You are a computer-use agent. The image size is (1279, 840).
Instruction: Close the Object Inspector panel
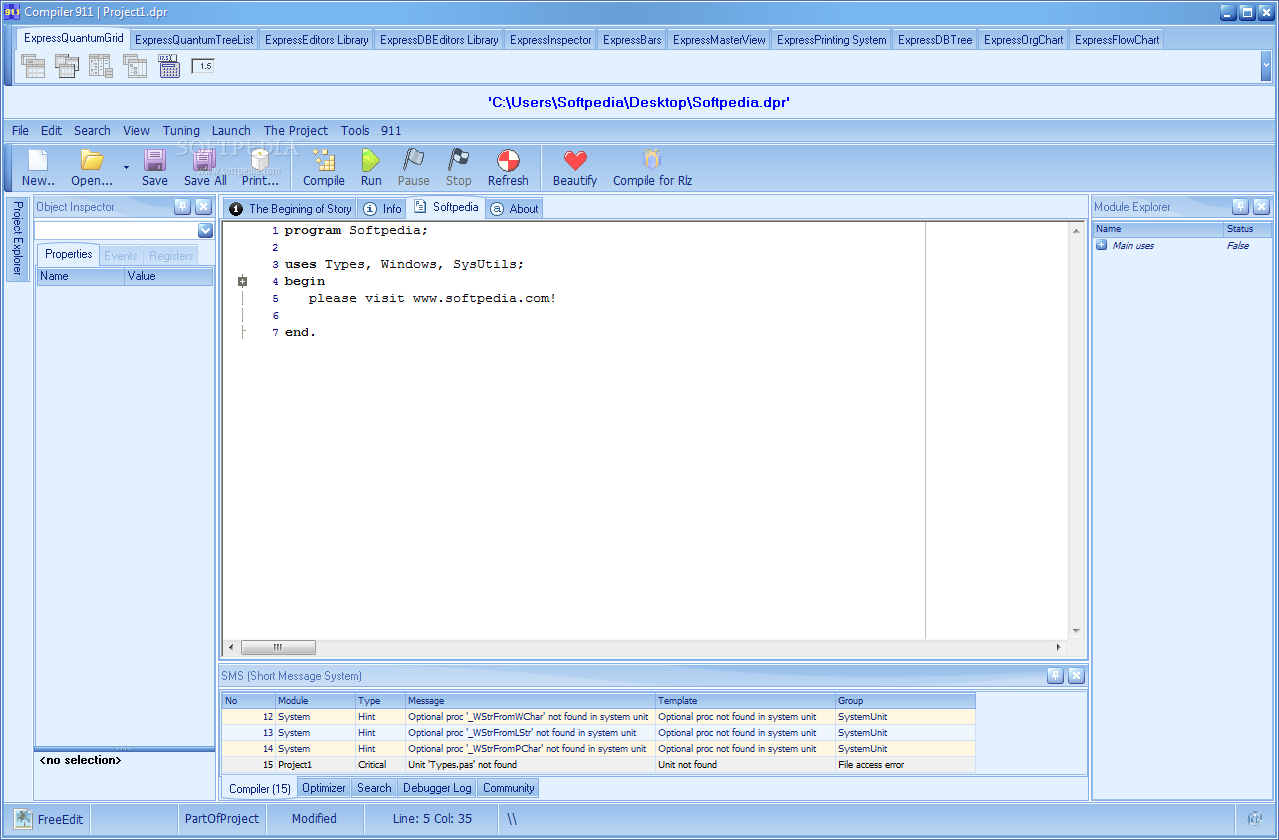click(203, 207)
